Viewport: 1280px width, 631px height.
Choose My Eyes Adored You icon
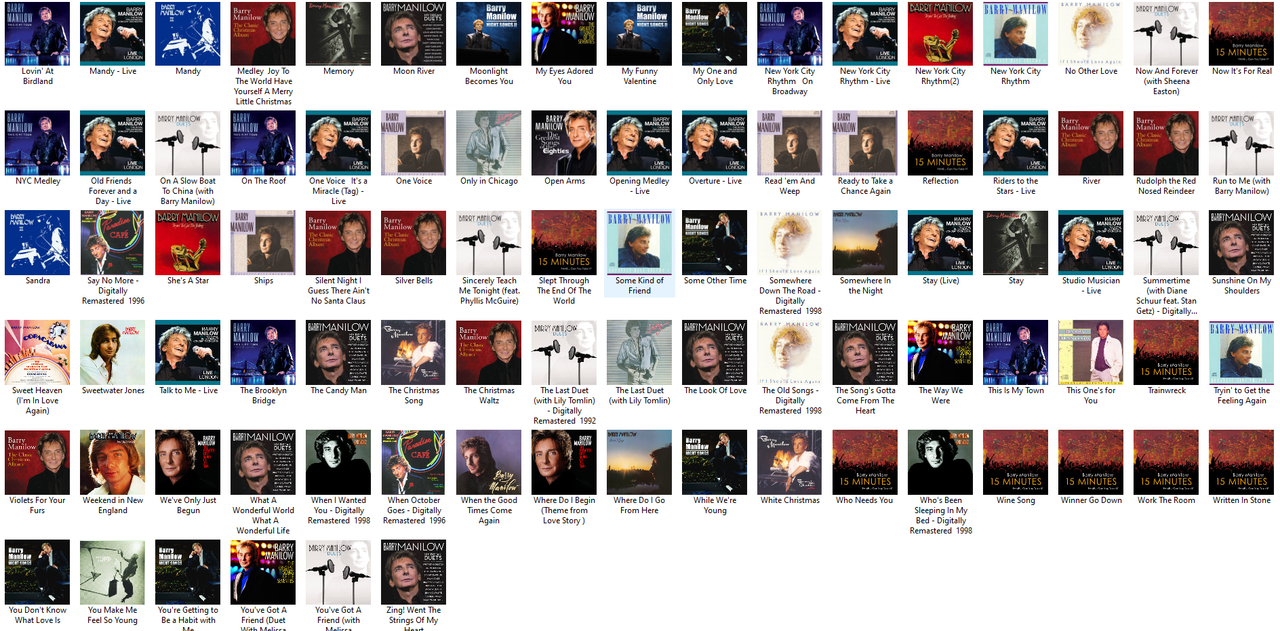(x=564, y=34)
